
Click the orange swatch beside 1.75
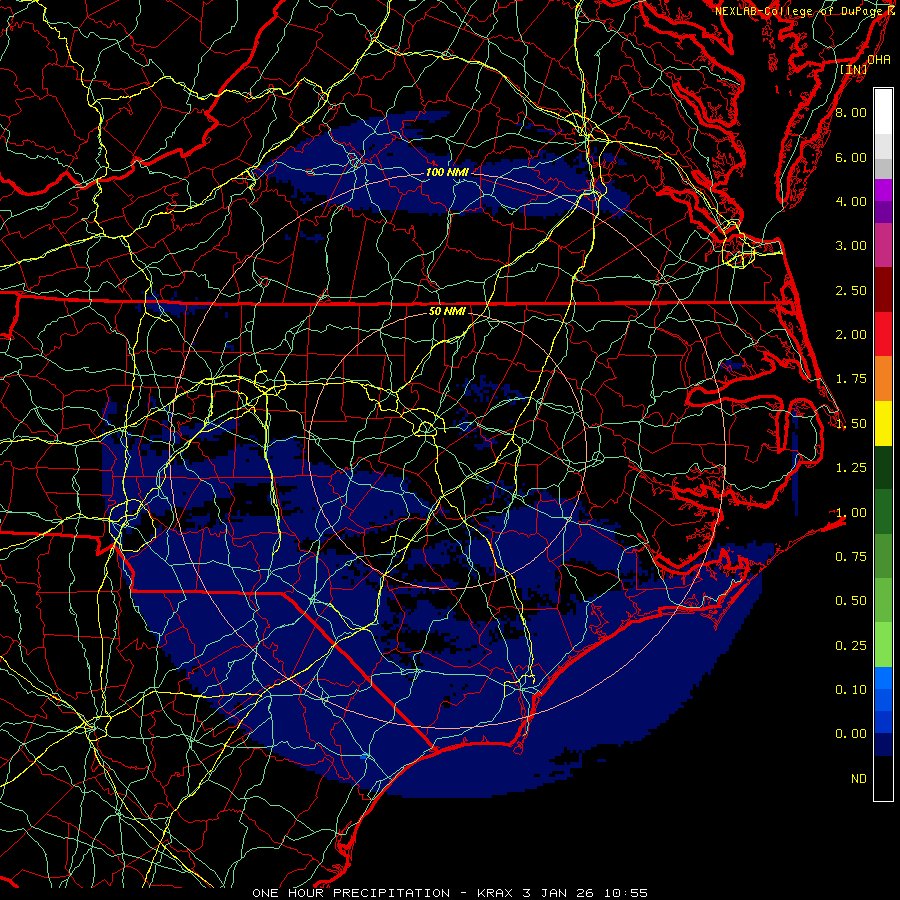click(883, 379)
